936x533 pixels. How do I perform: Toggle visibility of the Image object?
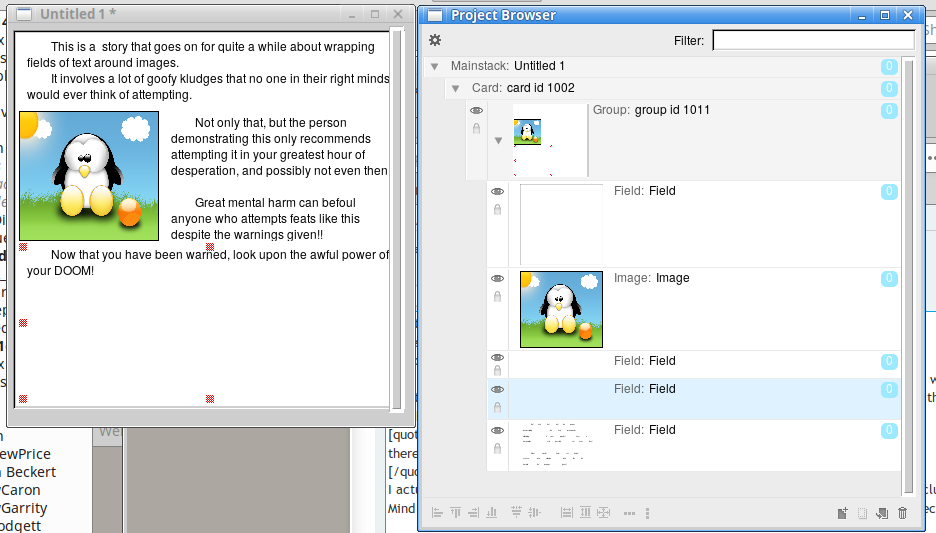point(497,279)
